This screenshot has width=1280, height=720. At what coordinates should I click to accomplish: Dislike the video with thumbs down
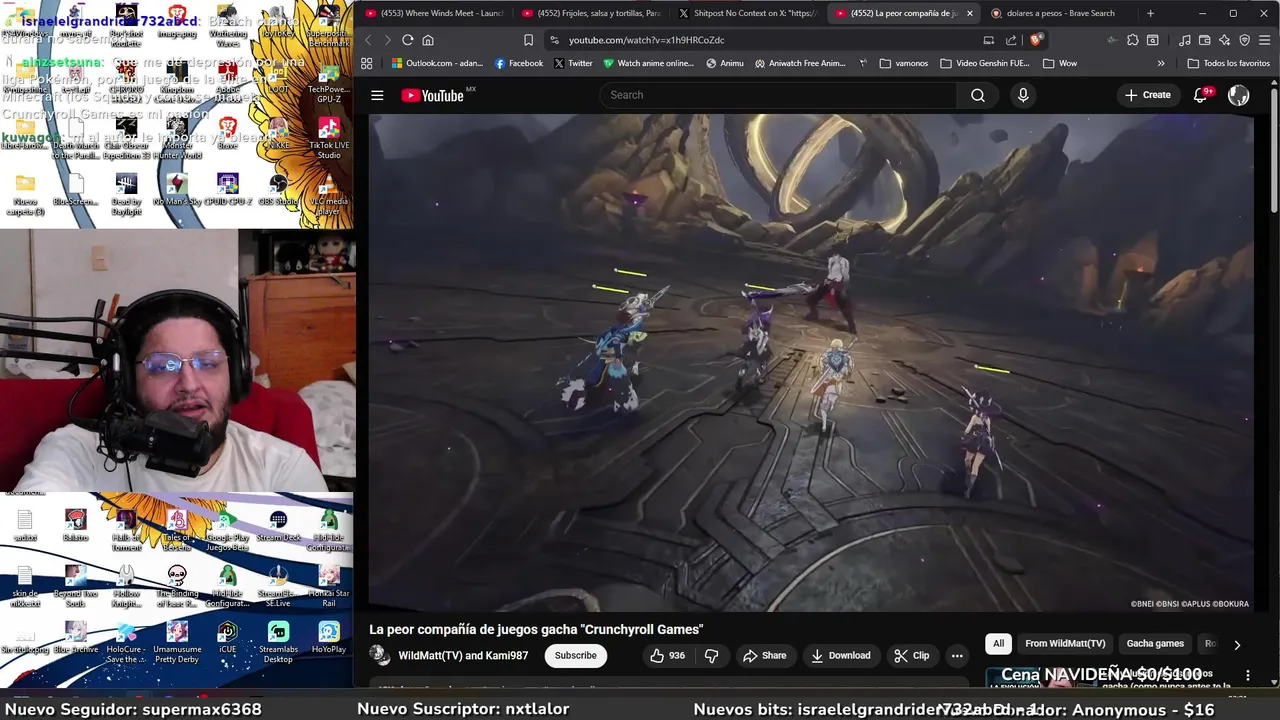[712, 656]
